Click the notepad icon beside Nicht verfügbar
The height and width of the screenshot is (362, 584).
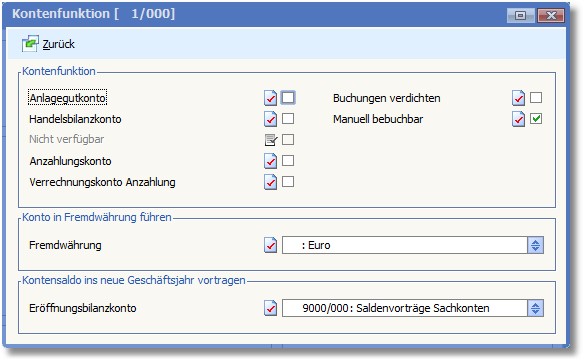pyautogui.click(x=271, y=140)
